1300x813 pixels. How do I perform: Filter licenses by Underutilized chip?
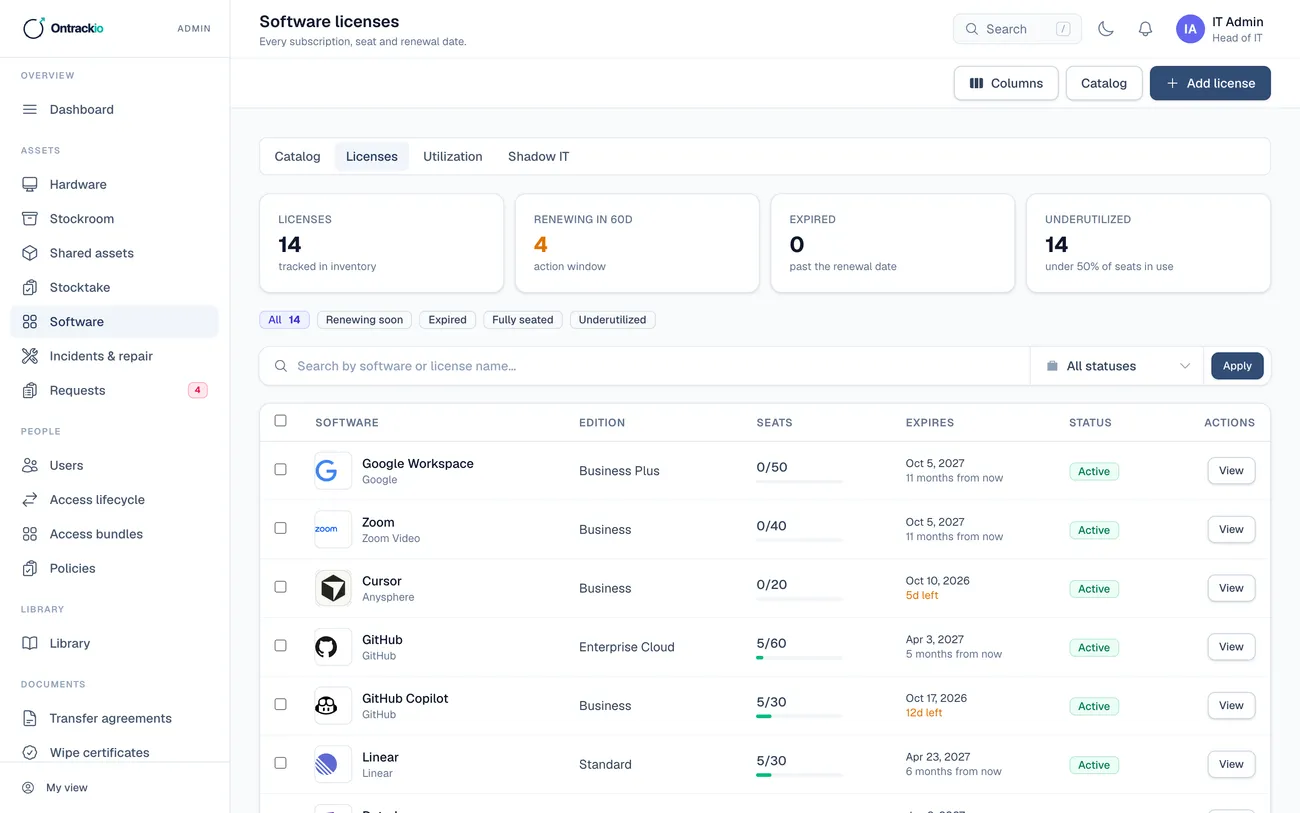[x=612, y=320]
